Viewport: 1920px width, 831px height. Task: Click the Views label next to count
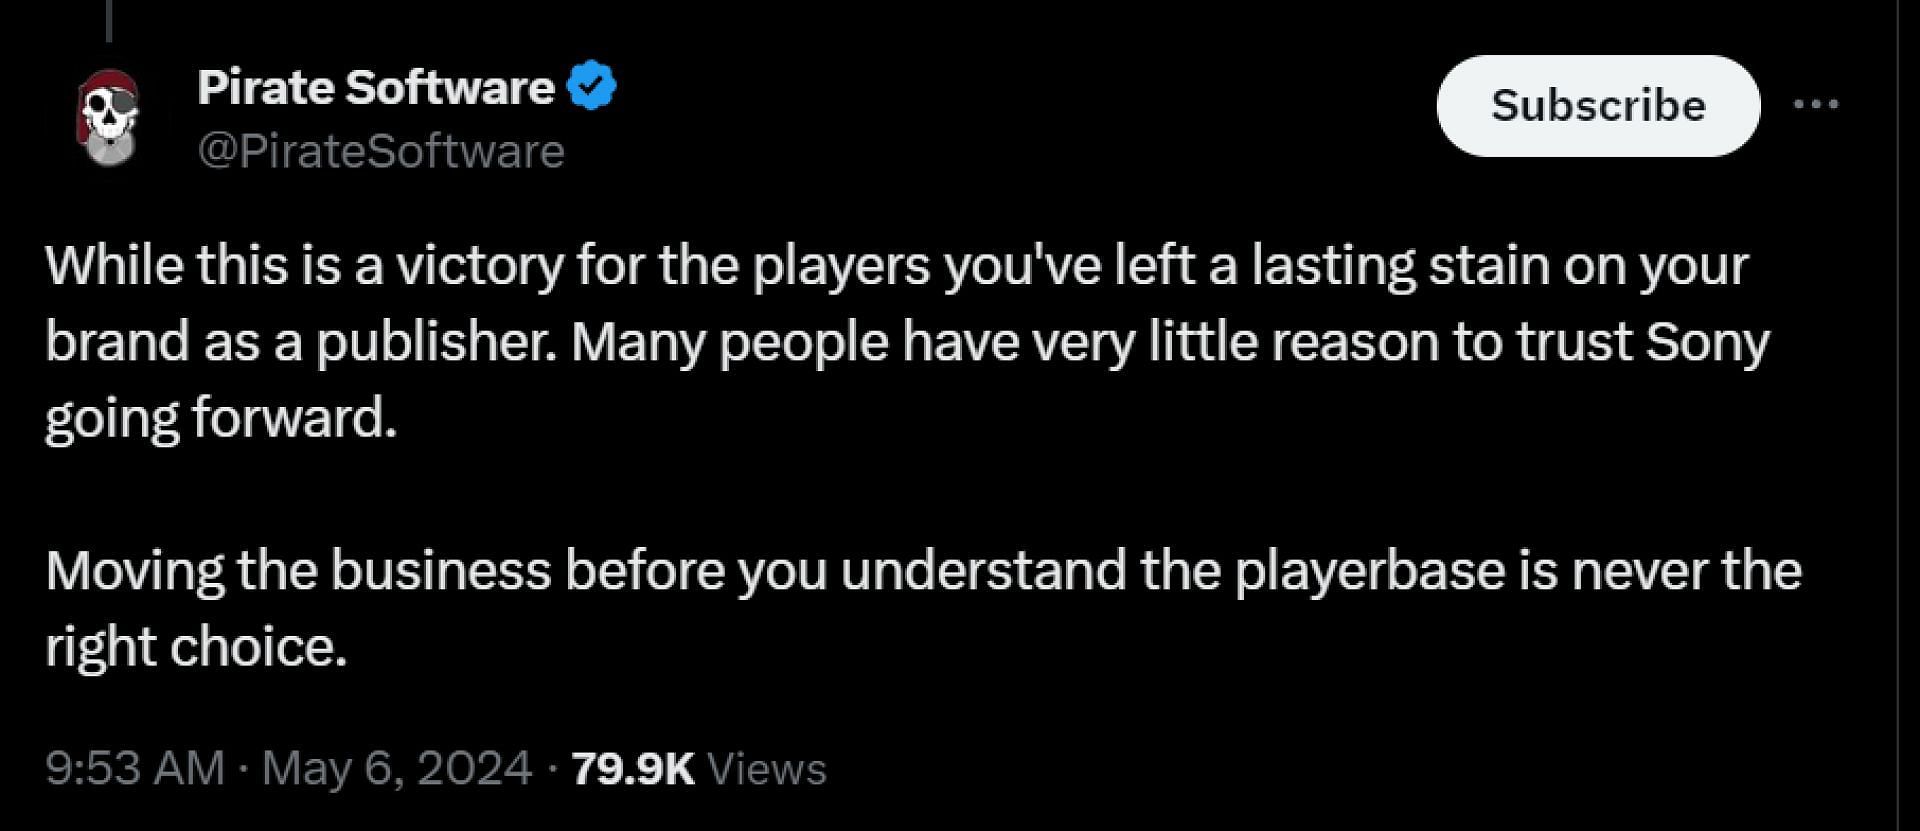tap(767, 768)
